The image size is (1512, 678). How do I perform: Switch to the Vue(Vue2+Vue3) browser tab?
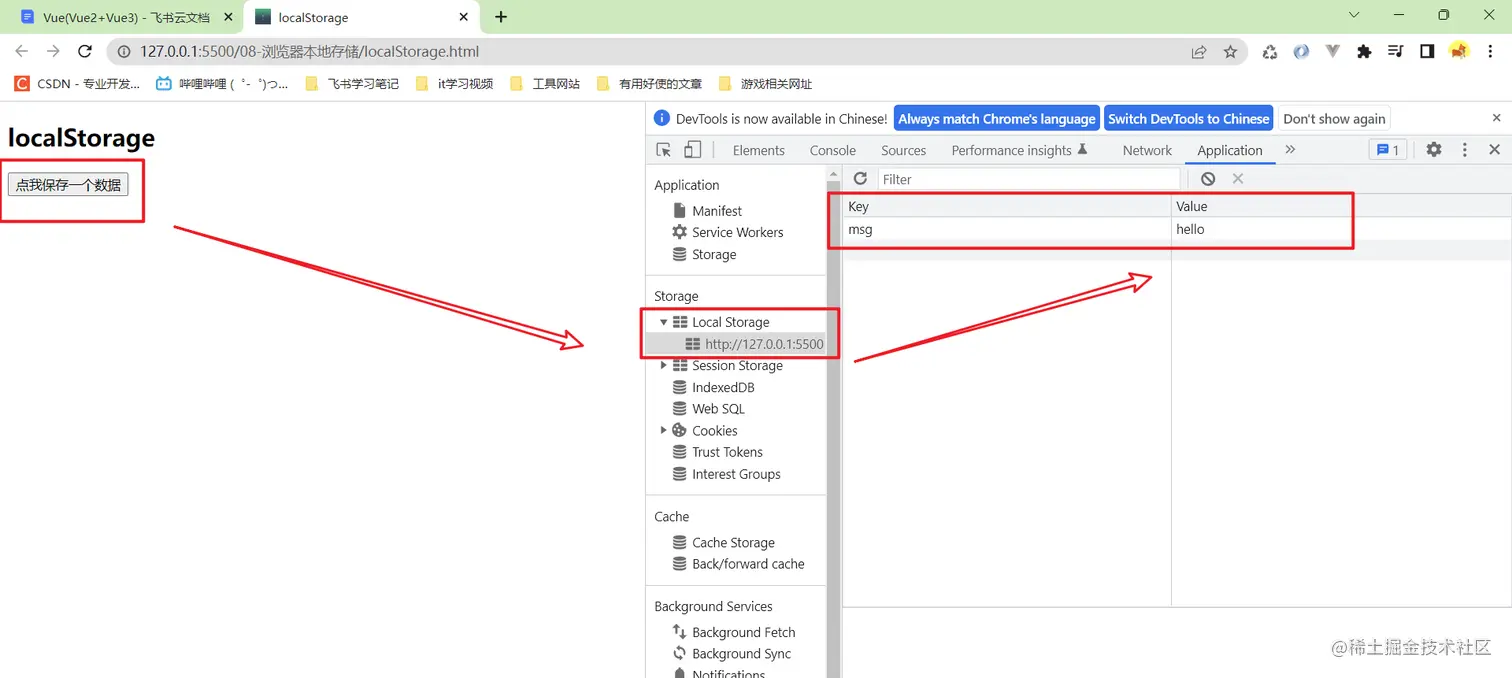point(127,17)
